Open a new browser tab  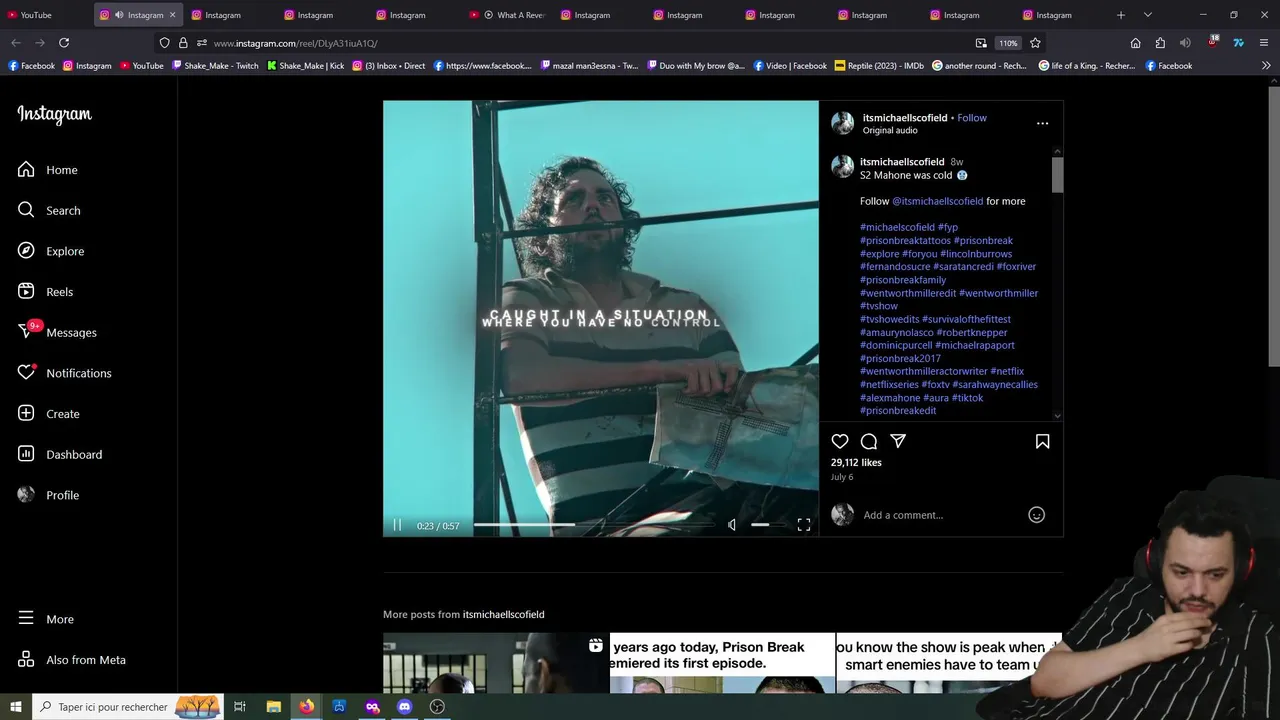pos(1121,15)
